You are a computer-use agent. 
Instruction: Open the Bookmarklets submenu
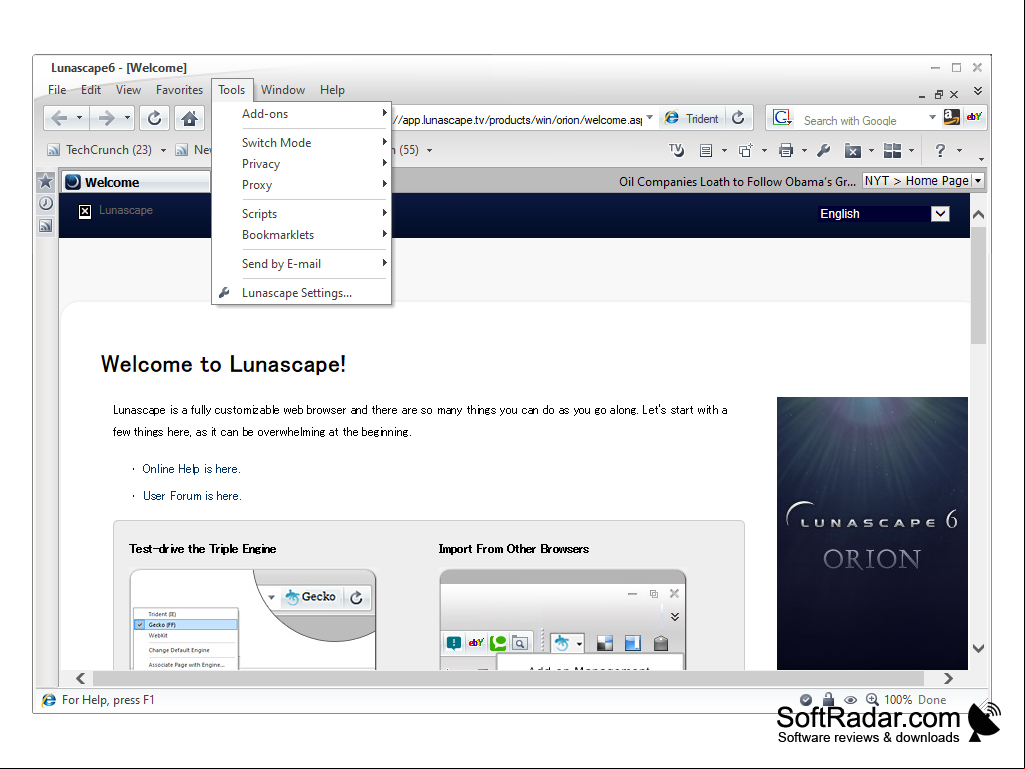click(301, 235)
